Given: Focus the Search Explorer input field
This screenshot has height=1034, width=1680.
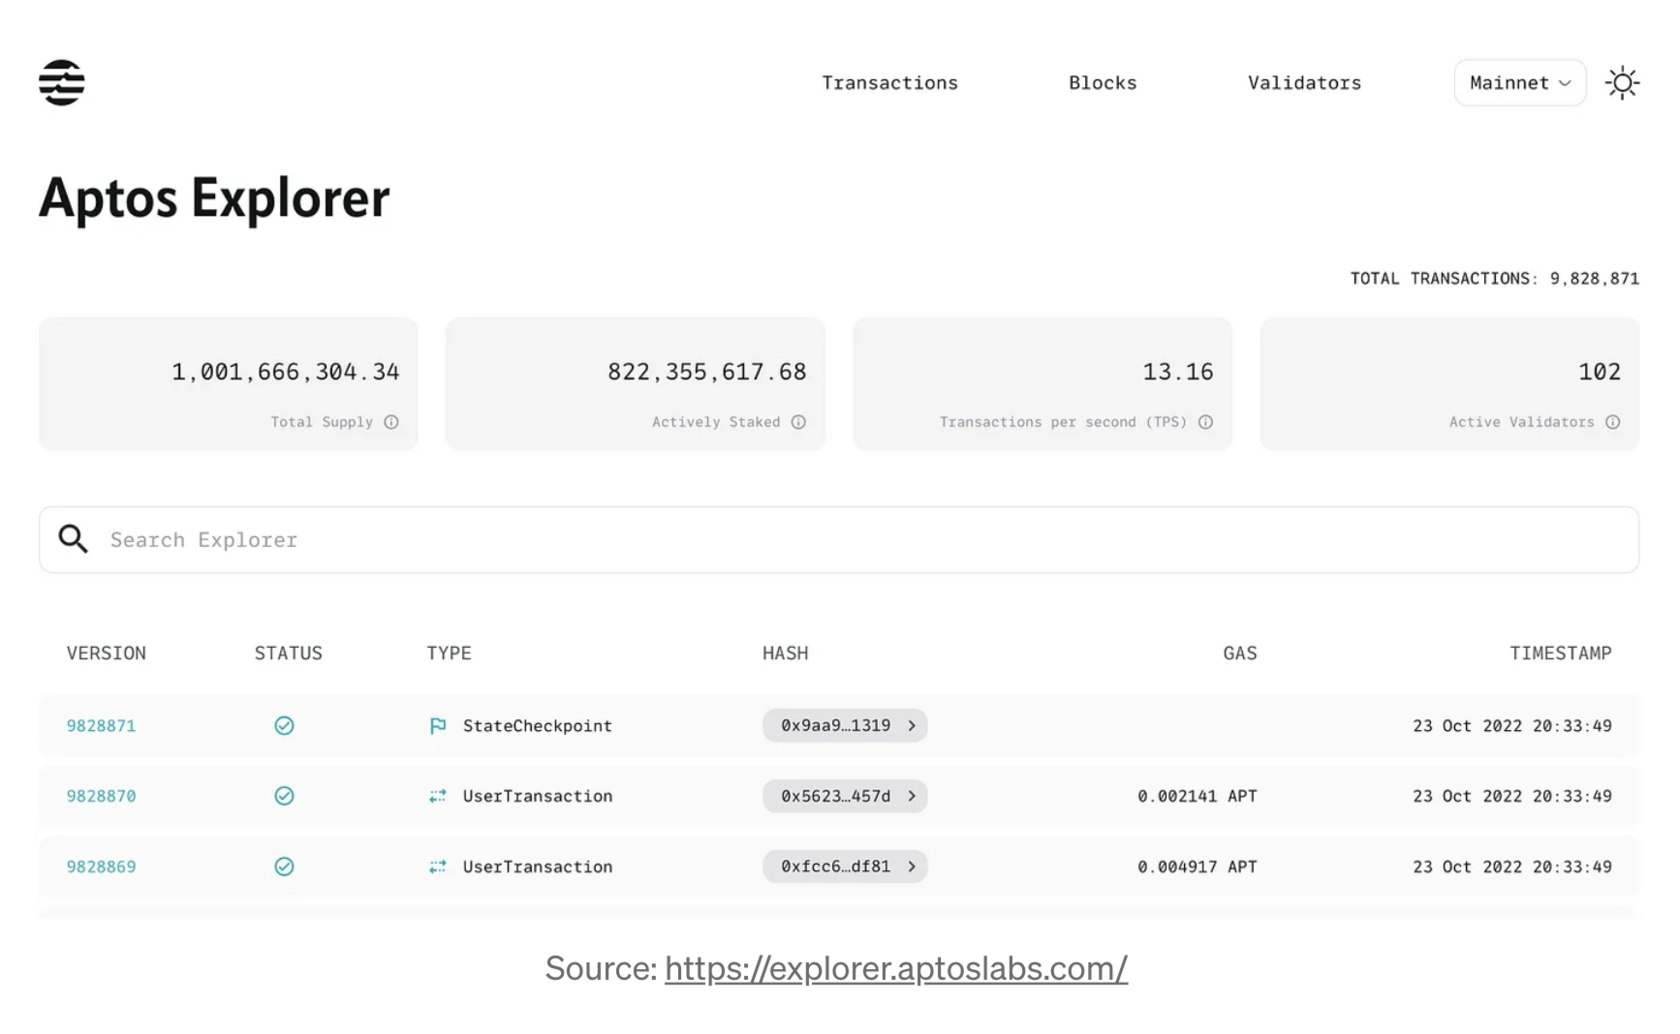Looking at the screenshot, I should click(x=839, y=540).
